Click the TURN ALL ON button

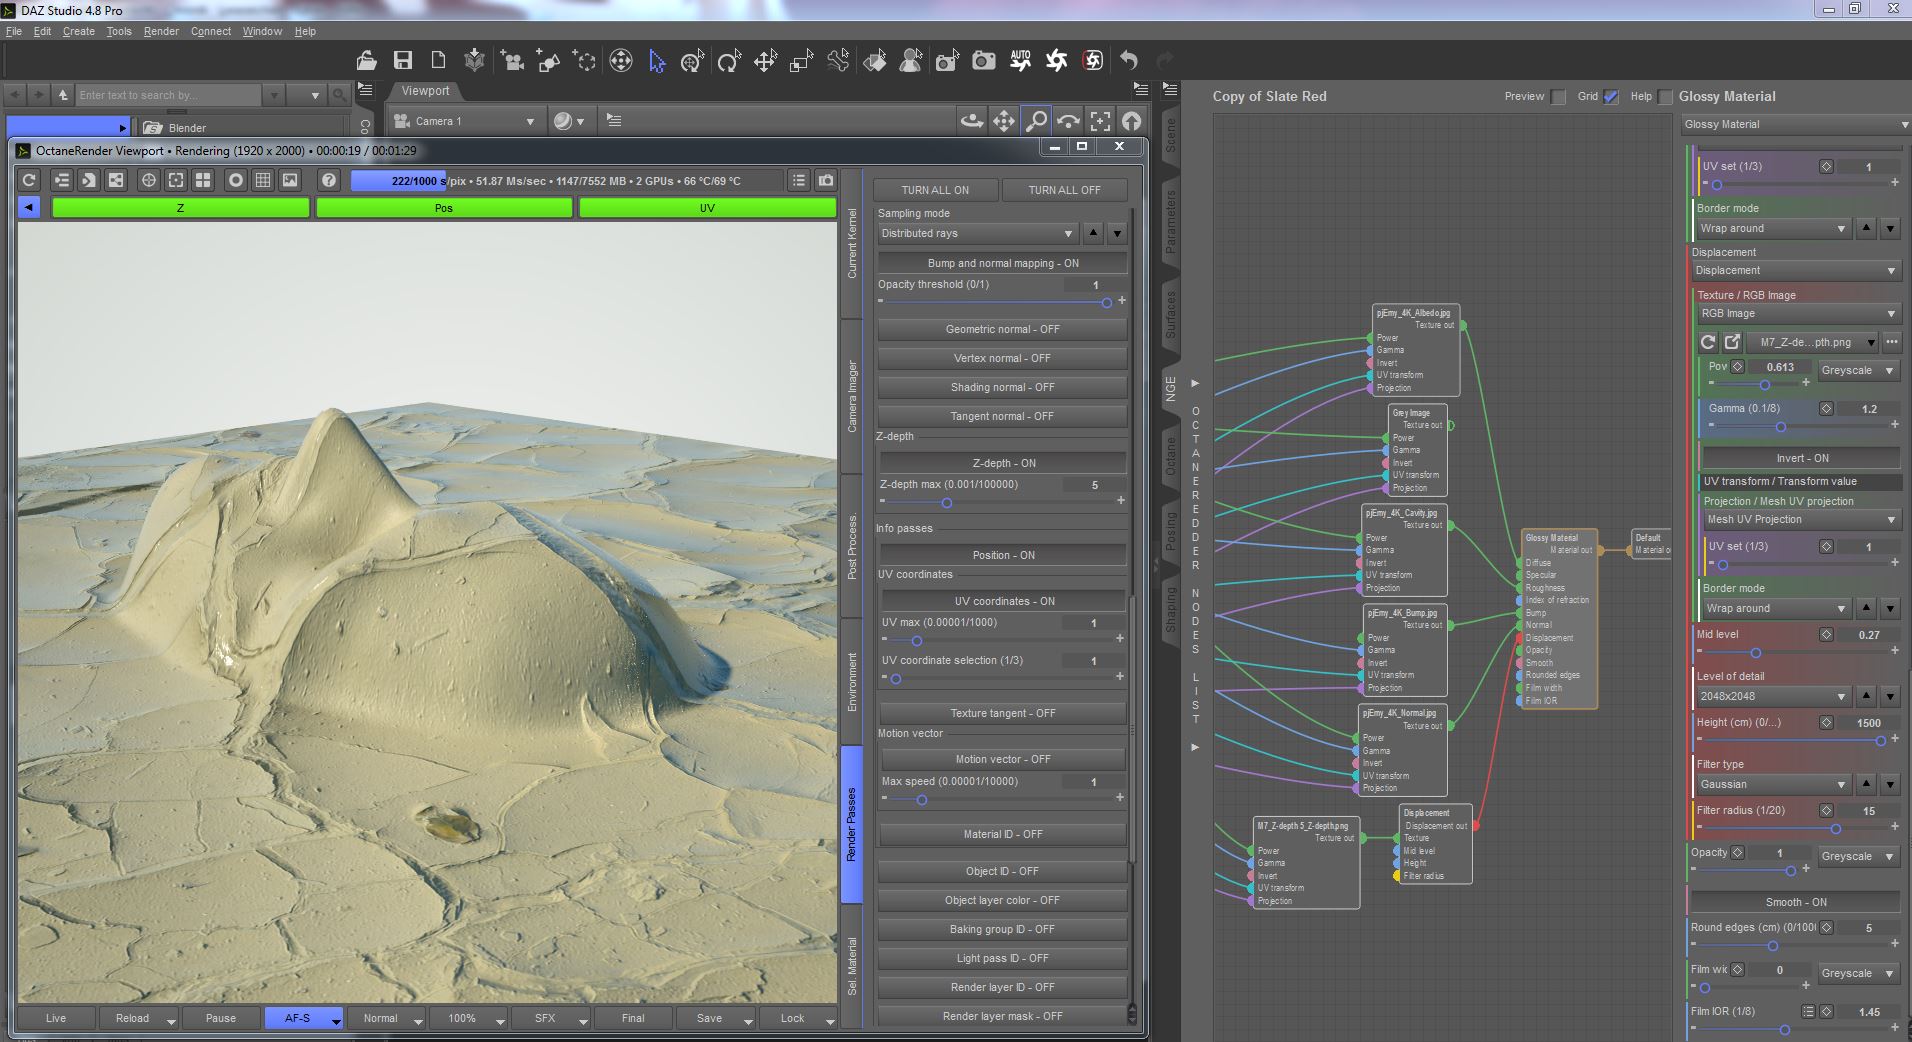[x=935, y=190]
